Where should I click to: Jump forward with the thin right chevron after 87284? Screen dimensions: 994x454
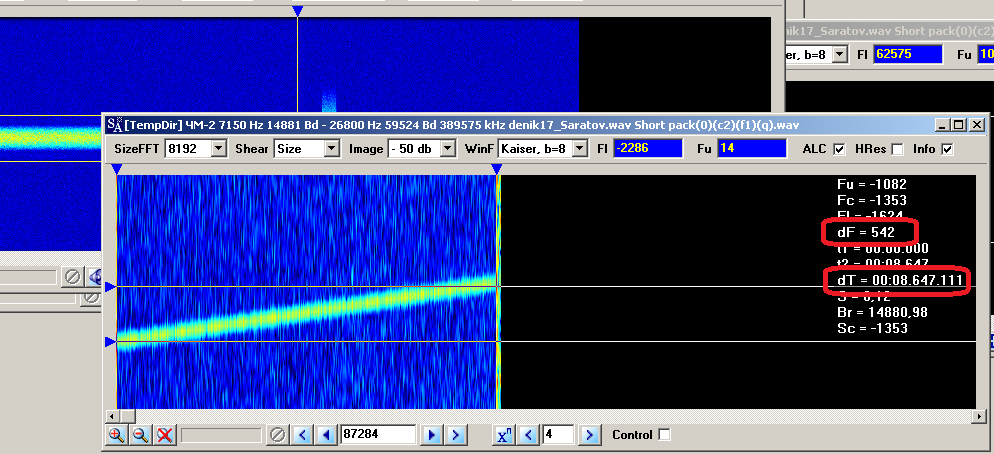pos(456,435)
